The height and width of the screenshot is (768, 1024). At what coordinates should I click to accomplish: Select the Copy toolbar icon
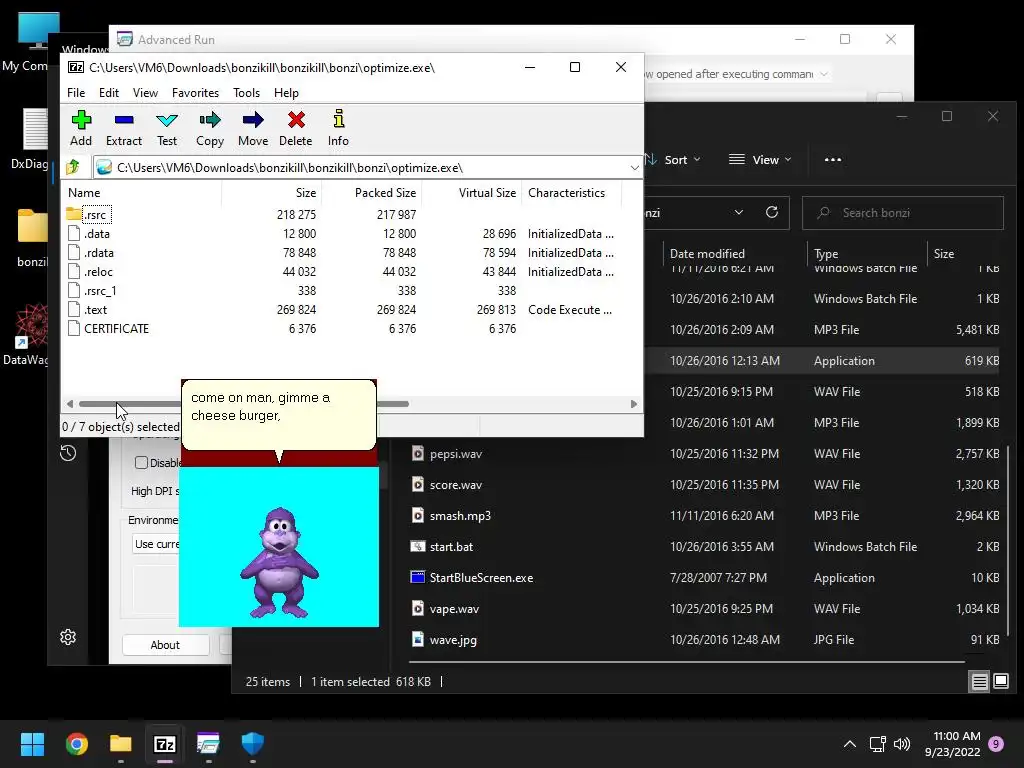coord(210,128)
